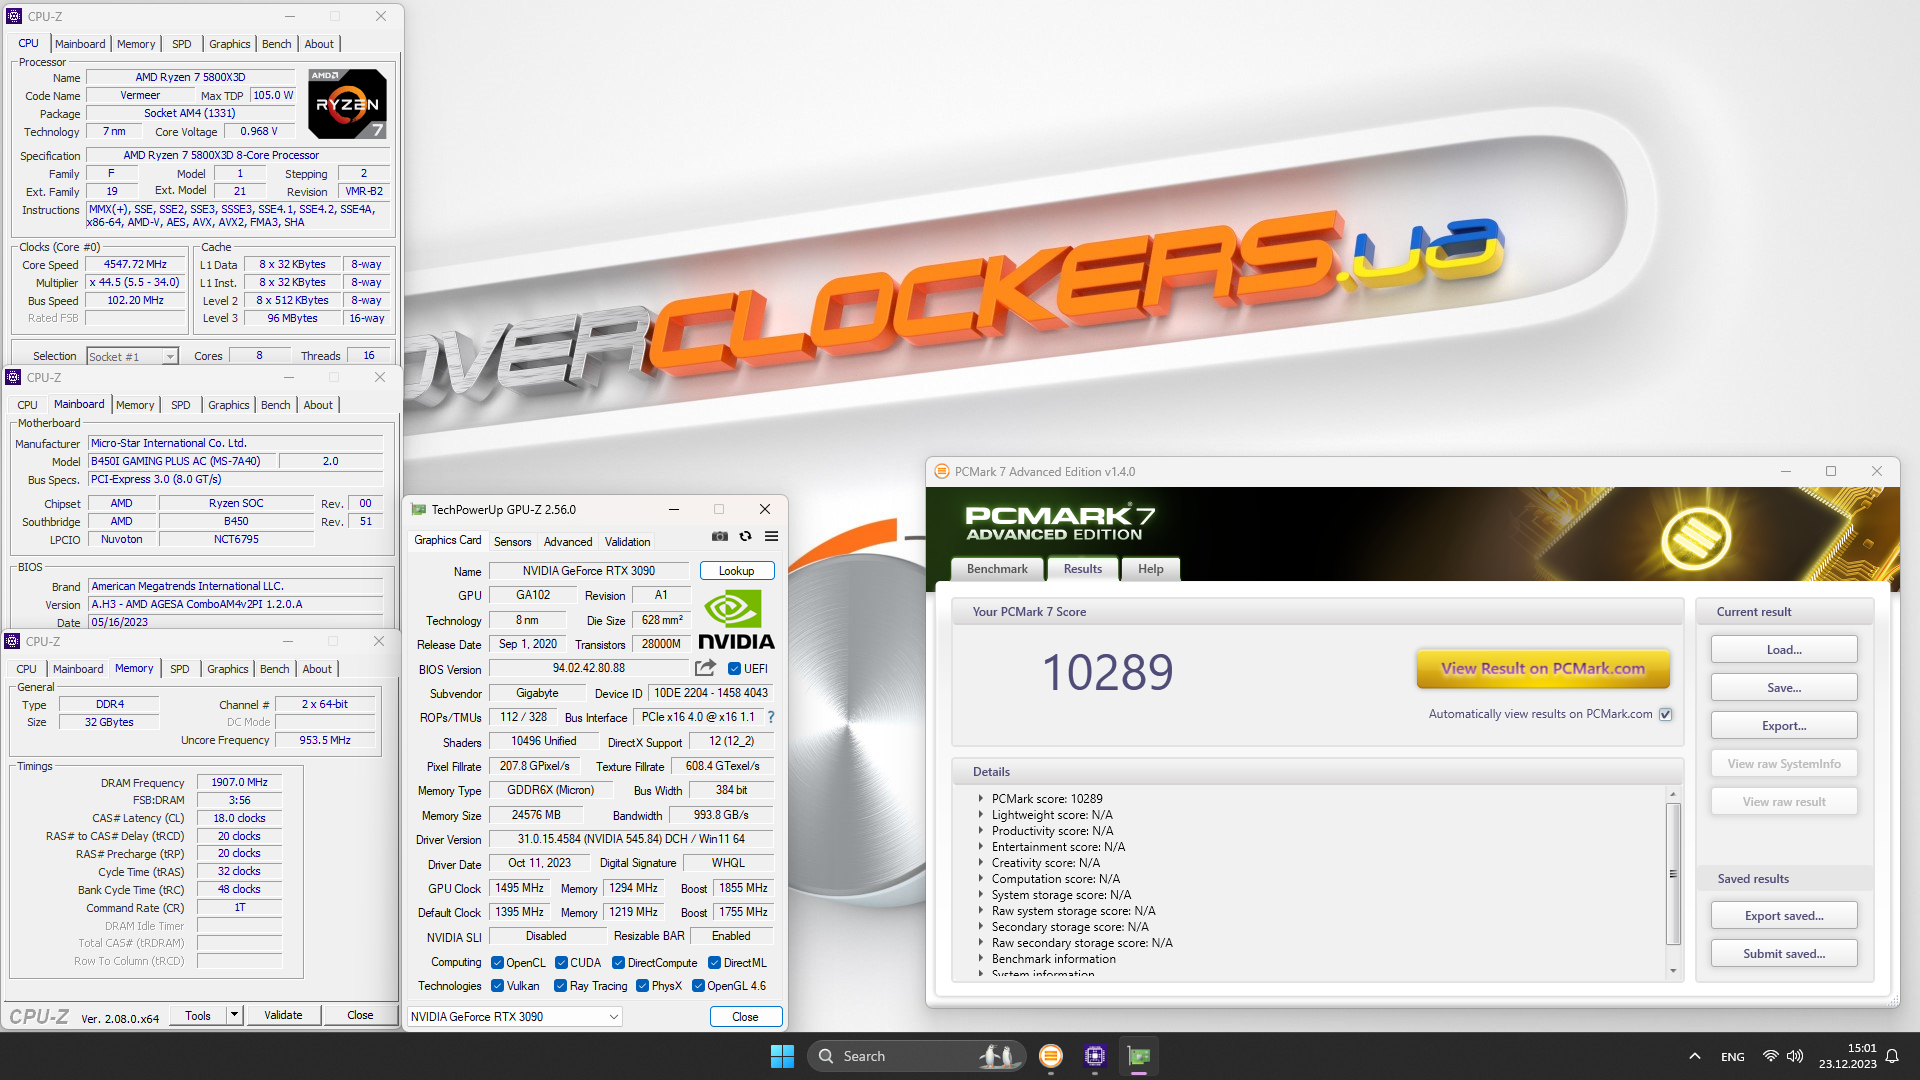Viewport: 1920px width, 1080px height.
Task: Open the Windows Start menu
Action: [x=782, y=1056]
